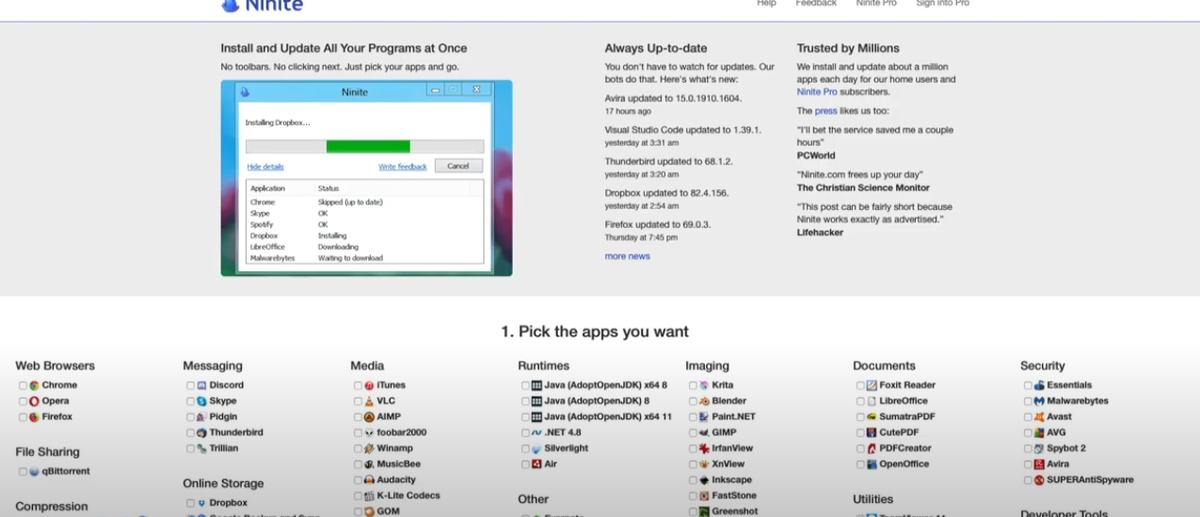Screen dimensions: 1200x517
Task: Click the PDFCreator icon
Action: 872,449
